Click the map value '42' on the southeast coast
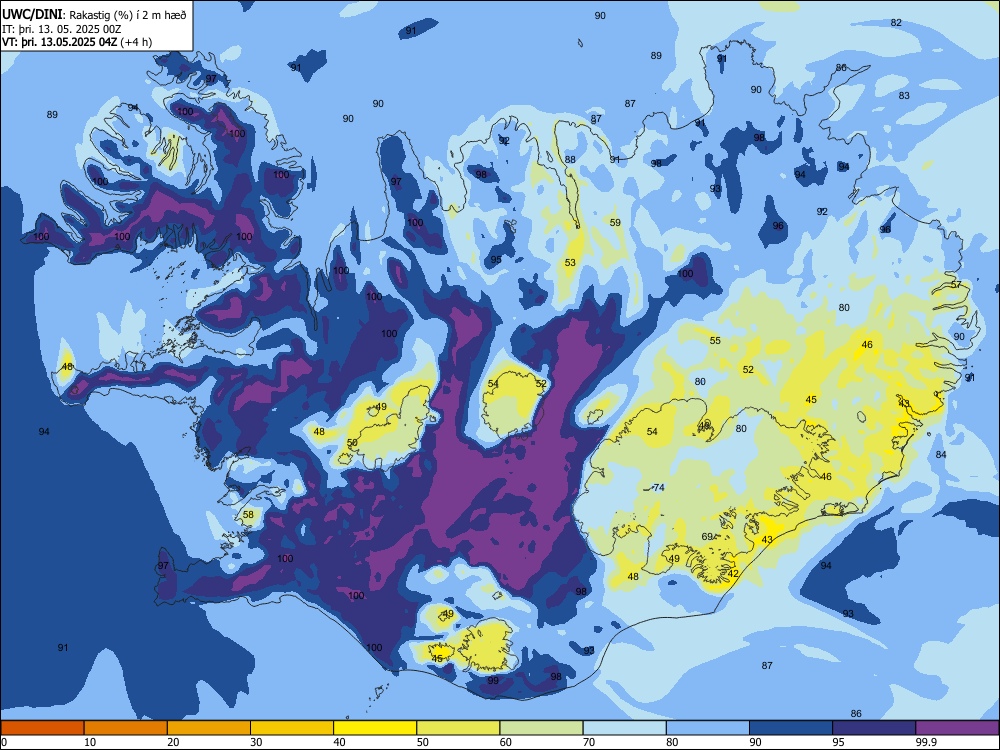This screenshot has height=750, width=1000. click(733, 573)
